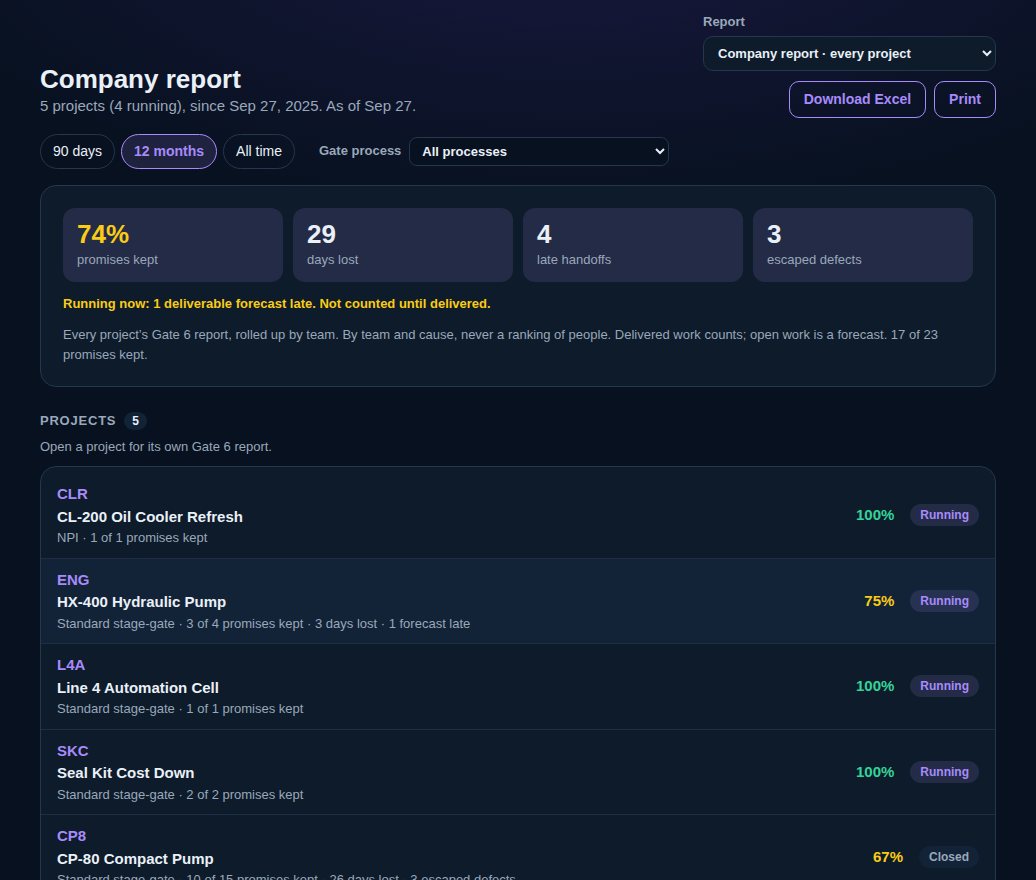Click the Running badge on HX-400
Screen dimensions: 1036x880
(944, 601)
